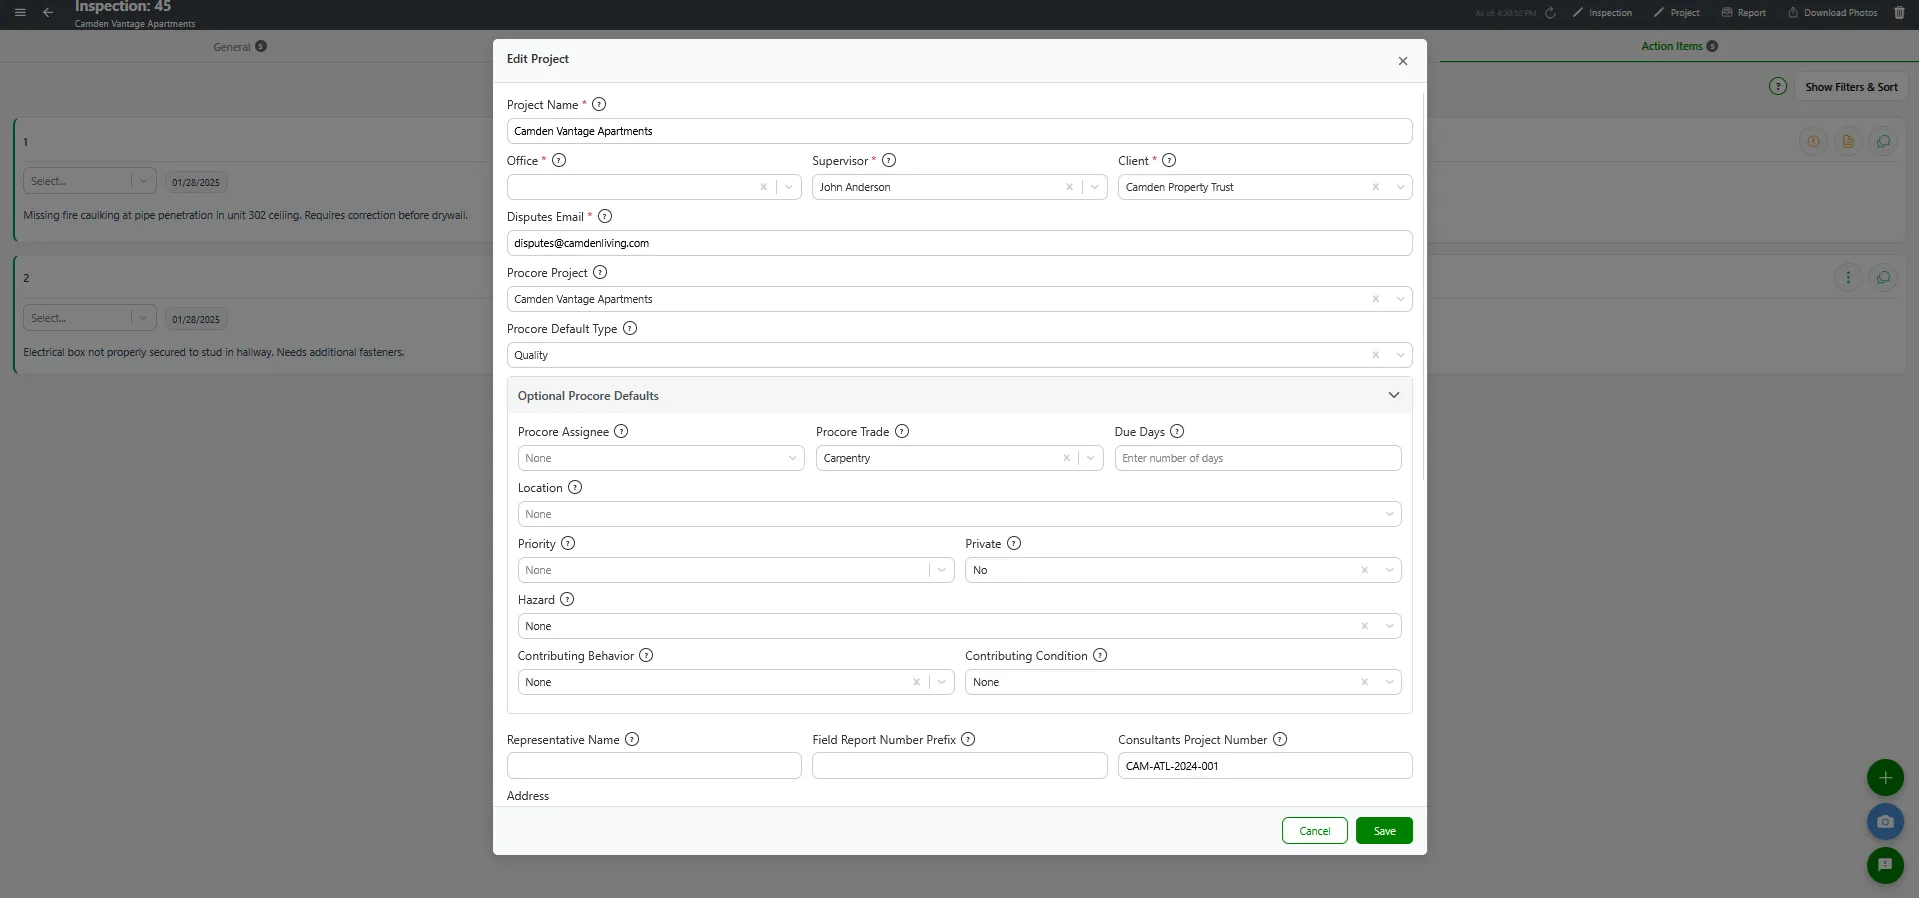Open the Supervisor dropdown arrow

1095,187
